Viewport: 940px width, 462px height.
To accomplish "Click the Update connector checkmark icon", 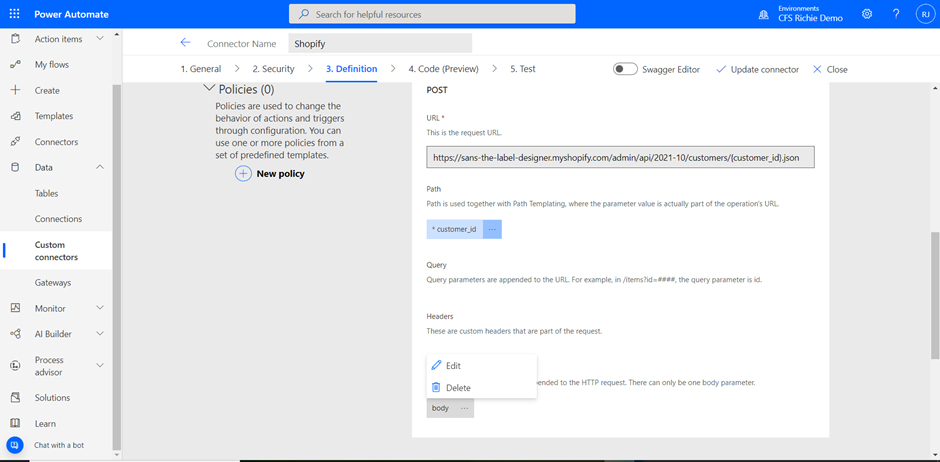I will 721,70.
